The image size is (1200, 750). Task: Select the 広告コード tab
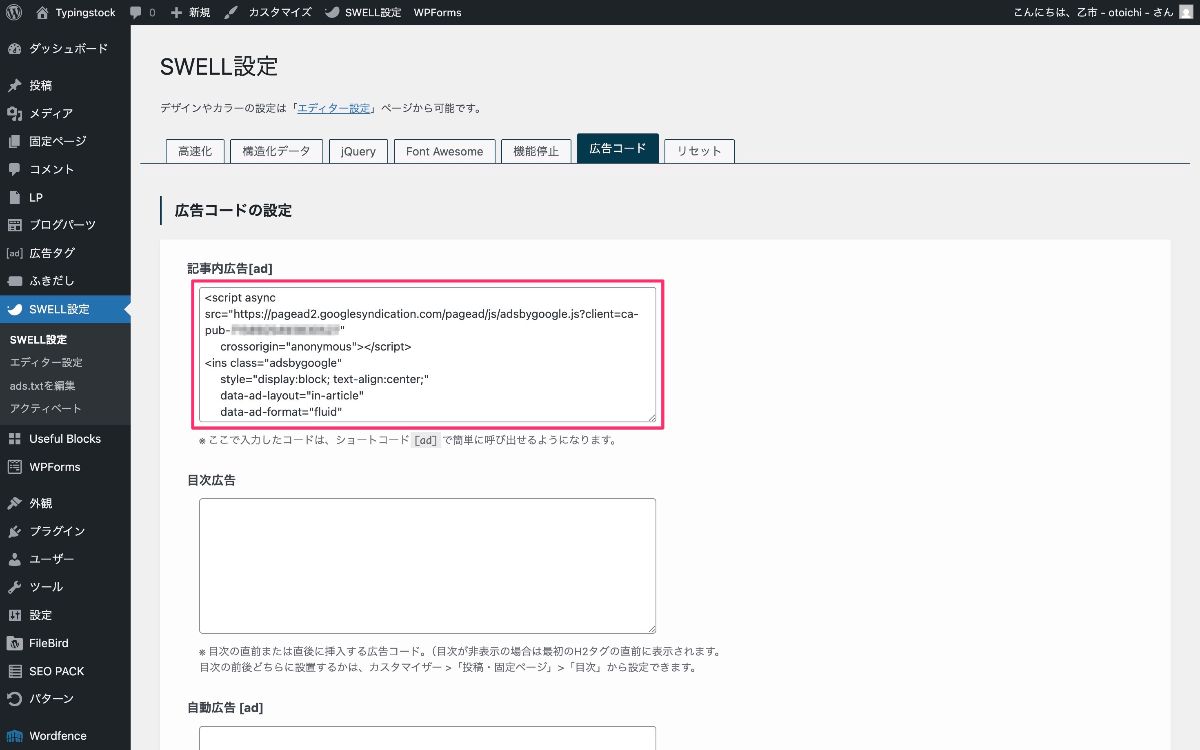[x=618, y=149]
